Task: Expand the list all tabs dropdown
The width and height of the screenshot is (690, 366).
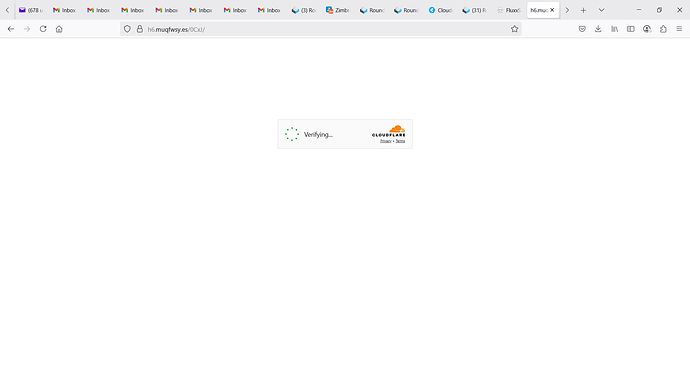Action: click(601, 10)
